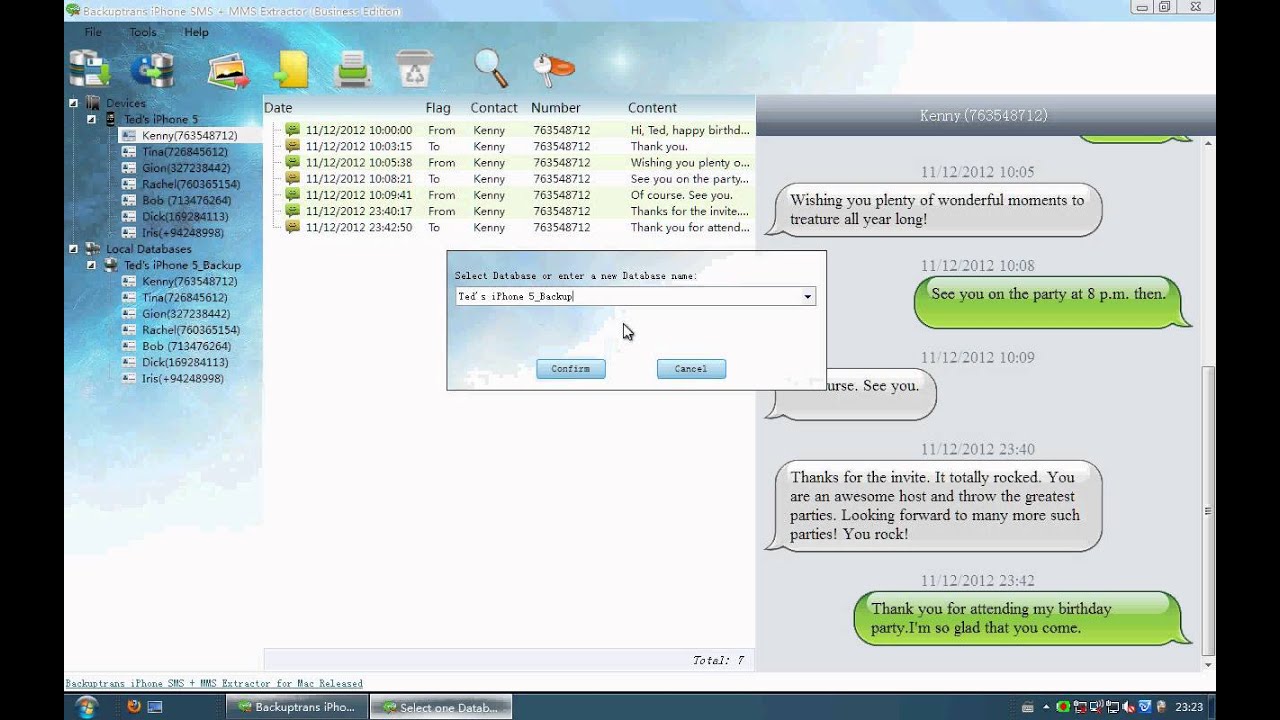Select Bob (713476264) under Ted's iPhone 5
The height and width of the screenshot is (720, 1280).
[x=186, y=200]
